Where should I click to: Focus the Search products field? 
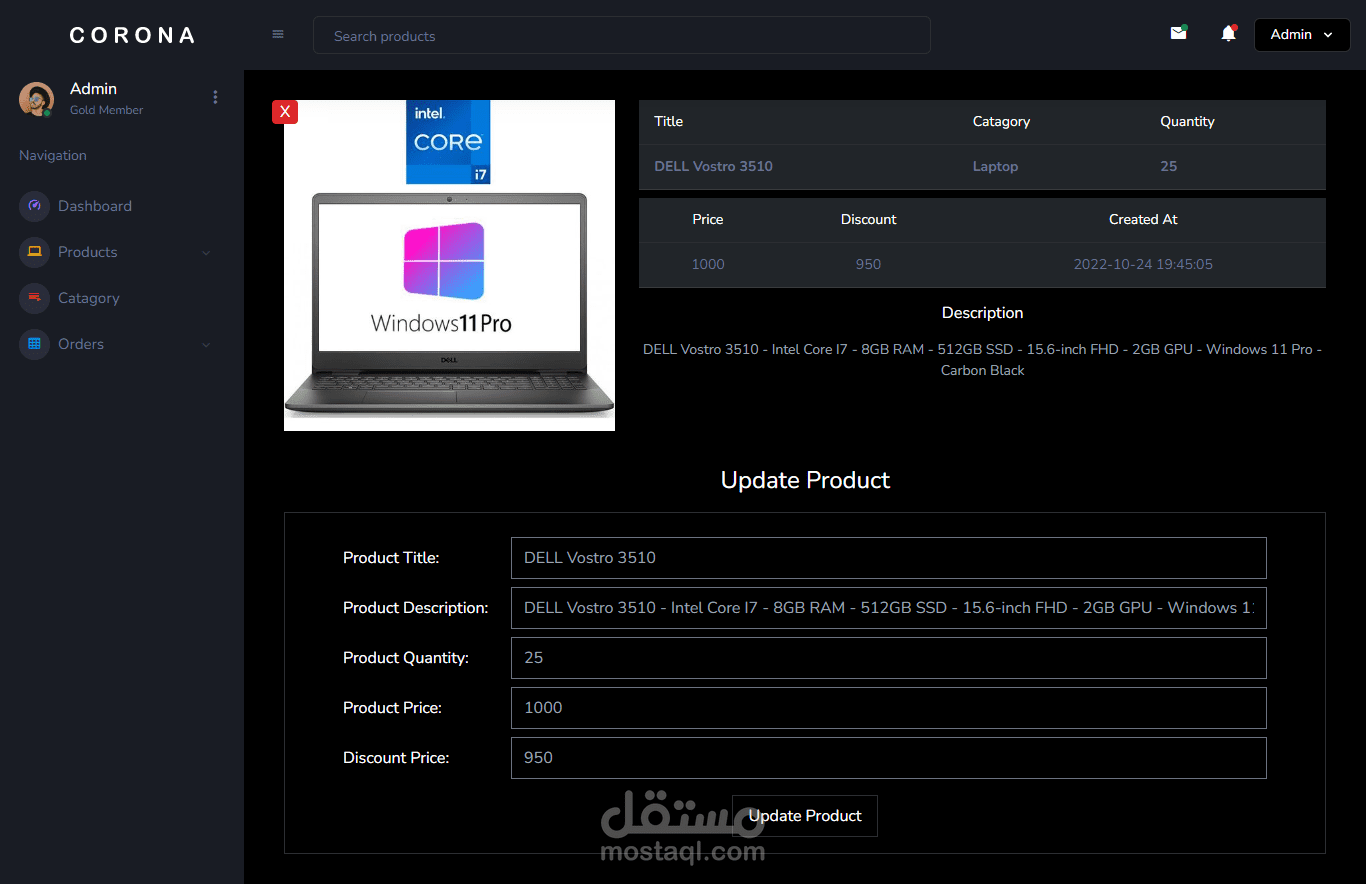tap(622, 35)
